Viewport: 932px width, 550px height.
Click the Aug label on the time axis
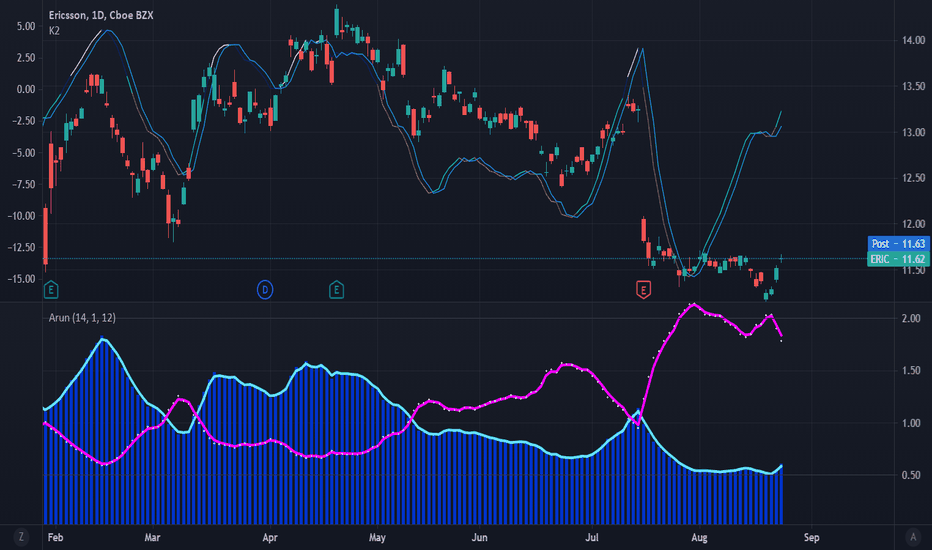pos(699,538)
